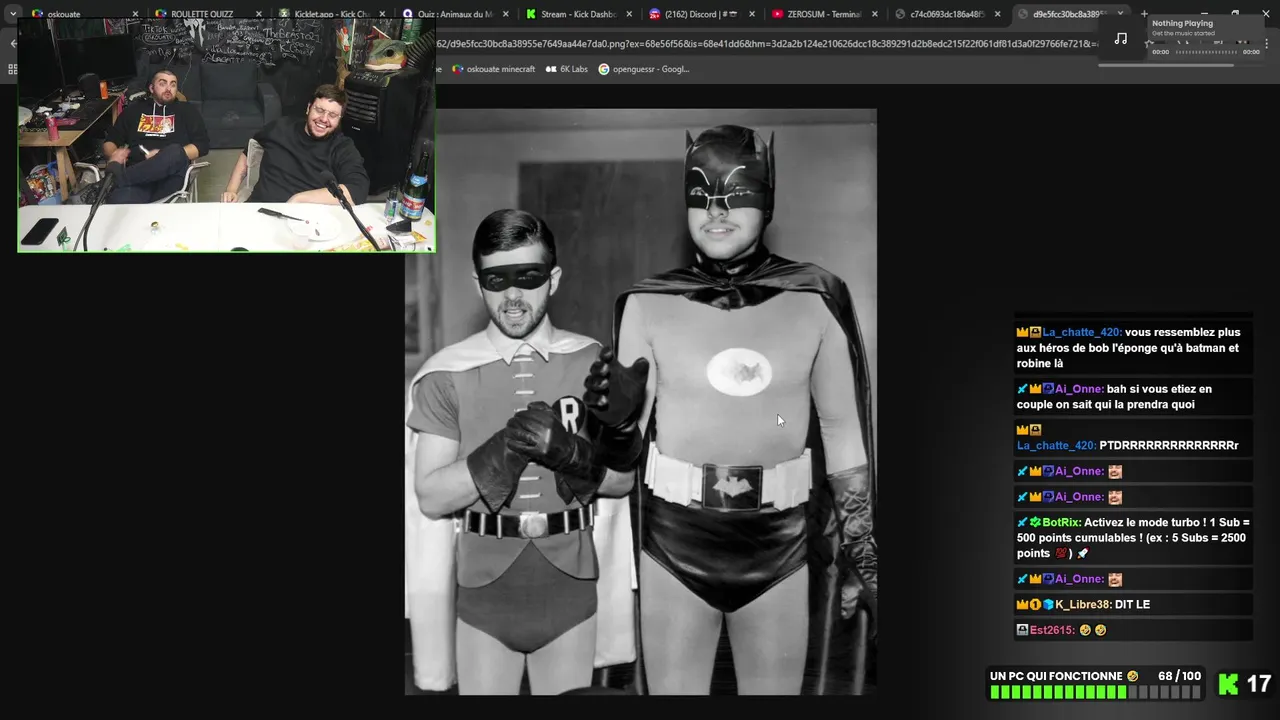
Task: Click the green sub goal progress bar
Action: coord(1095,692)
